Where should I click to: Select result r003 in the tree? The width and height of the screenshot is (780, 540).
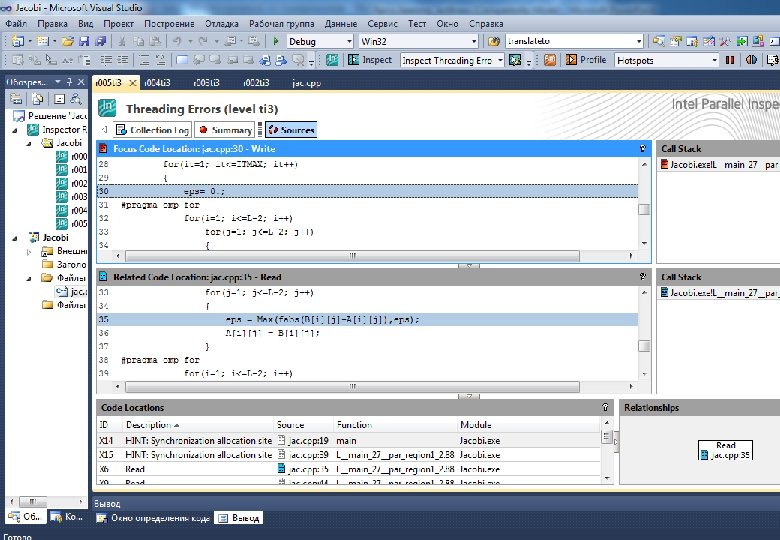[72, 197]
